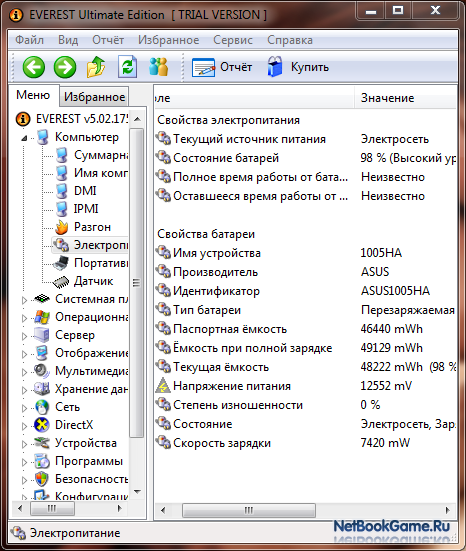Expand the Отображение node
This screenshot has width=466, height=551.
coord(24,354)
